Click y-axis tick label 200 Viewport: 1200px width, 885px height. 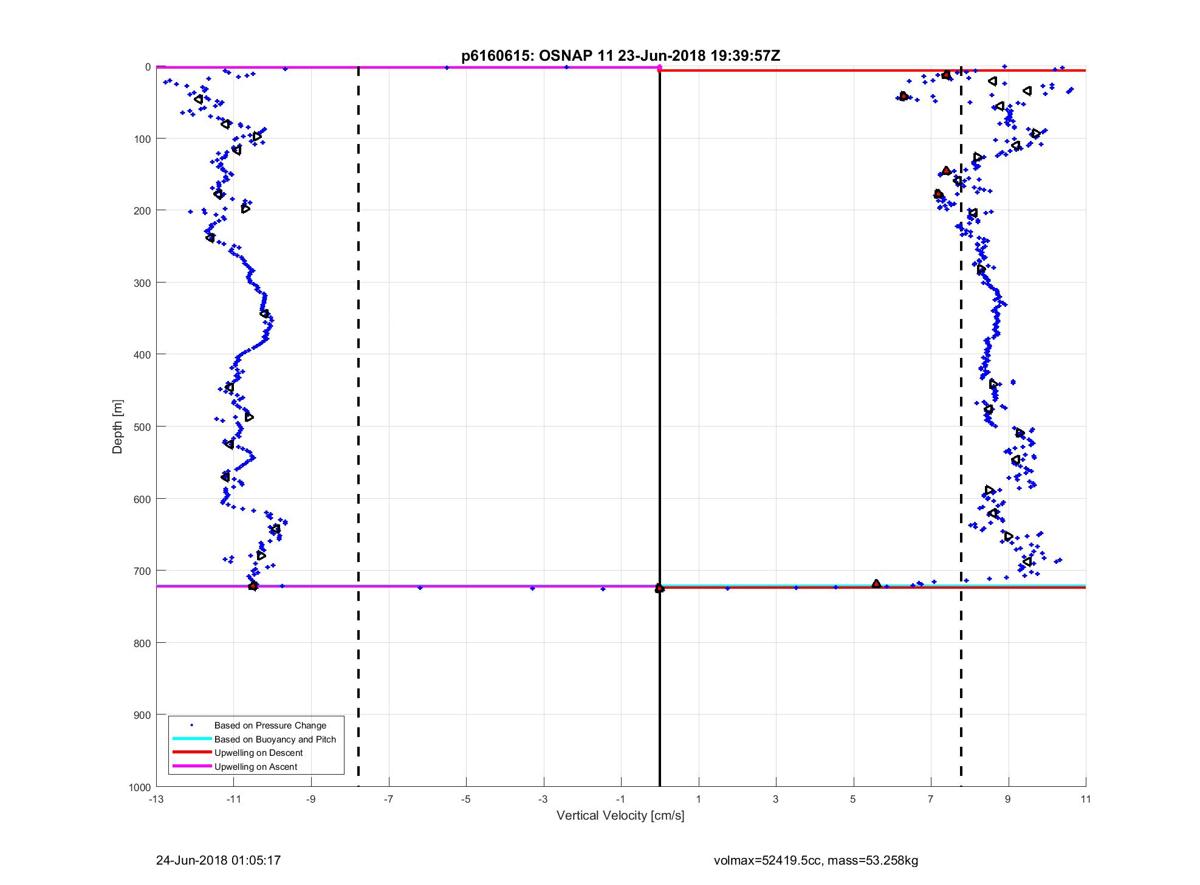point(142,211)
